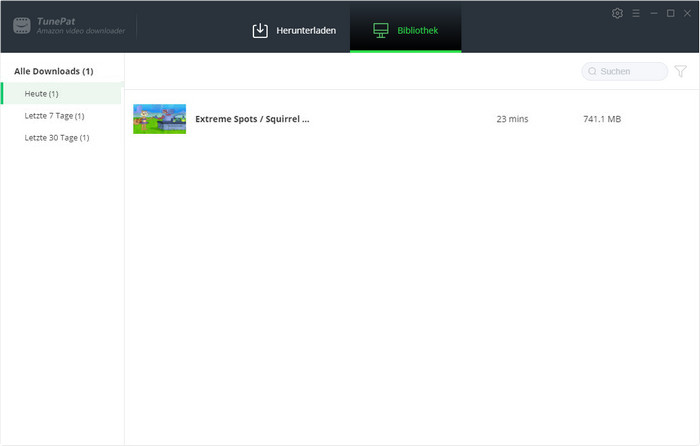This screenshot has width=700, height=446.
Task: Click the 23 mins duration value
Action: pos(512,119)
